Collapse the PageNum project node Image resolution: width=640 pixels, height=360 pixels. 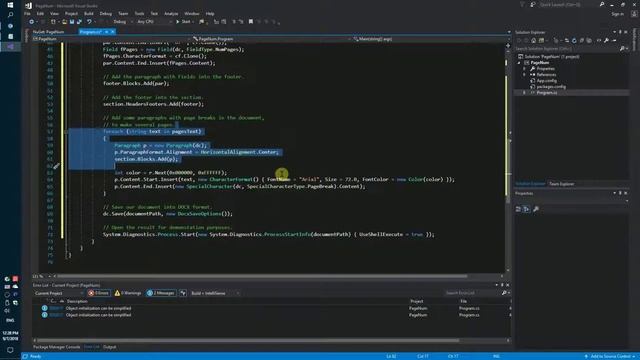(x=519, y=63)
